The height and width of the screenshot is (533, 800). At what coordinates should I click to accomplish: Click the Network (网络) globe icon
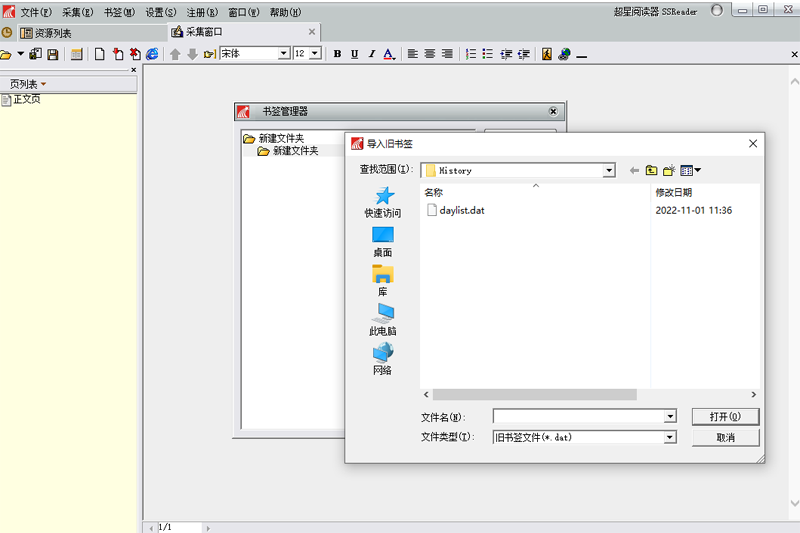(x=383, y=352)
